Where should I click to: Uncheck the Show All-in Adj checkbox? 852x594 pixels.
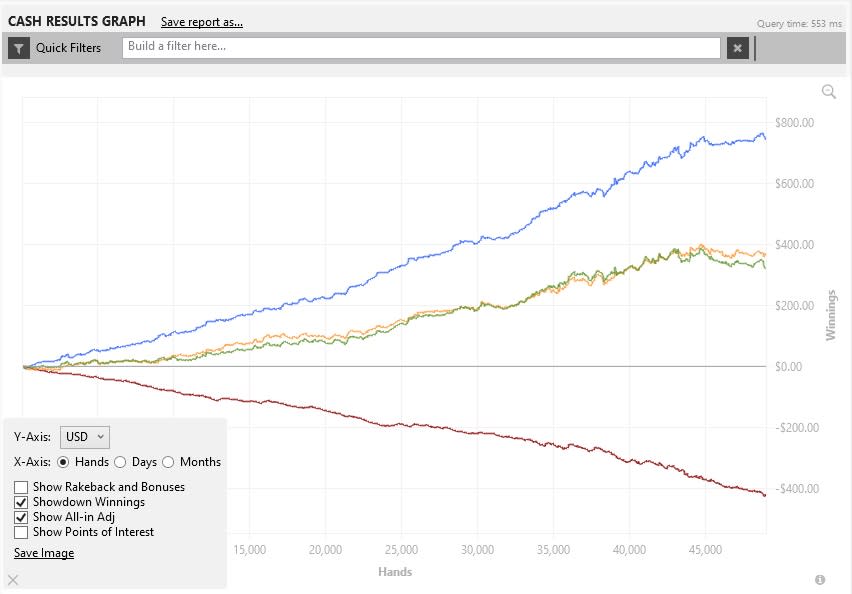[x=21, y=517]
